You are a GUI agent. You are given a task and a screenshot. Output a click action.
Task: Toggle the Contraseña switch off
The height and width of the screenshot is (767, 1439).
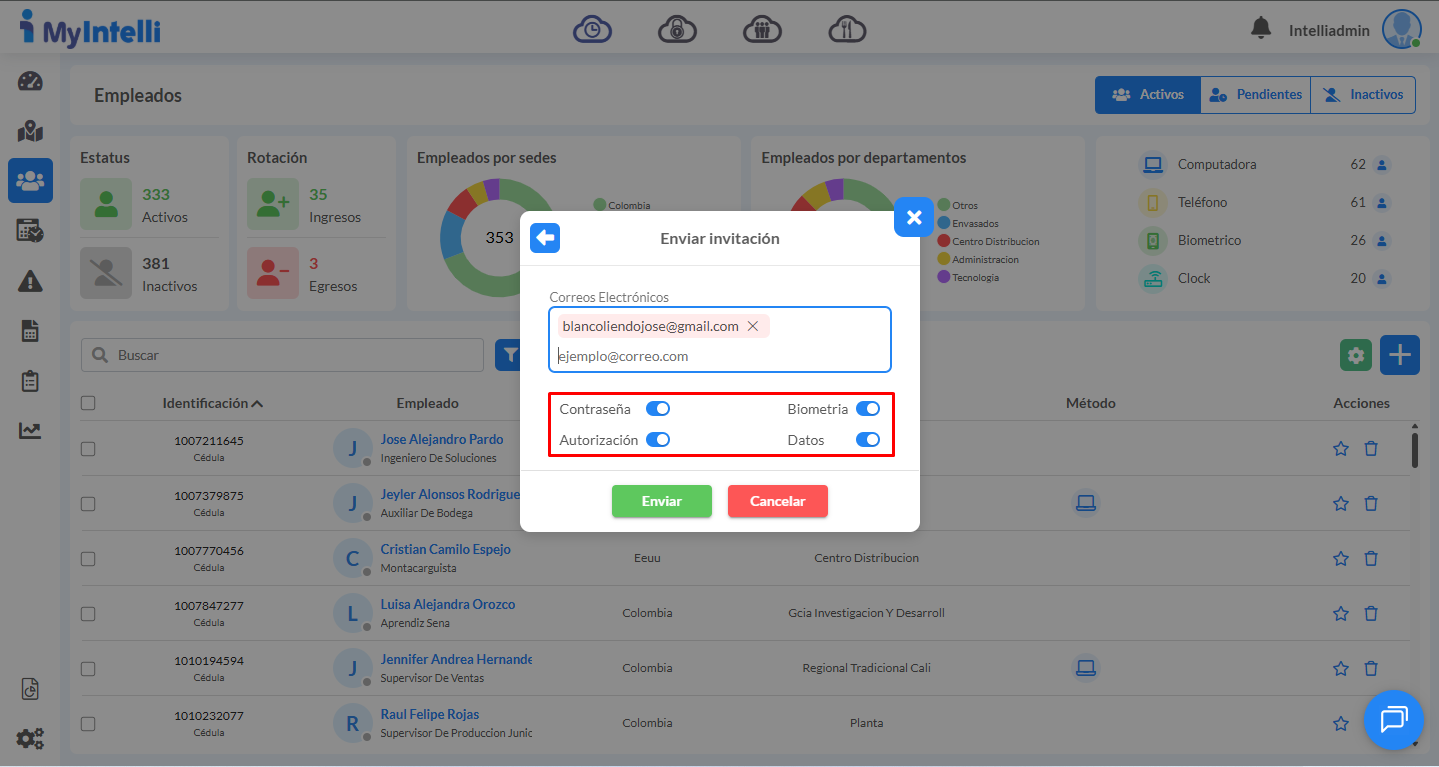click(657, 409)
